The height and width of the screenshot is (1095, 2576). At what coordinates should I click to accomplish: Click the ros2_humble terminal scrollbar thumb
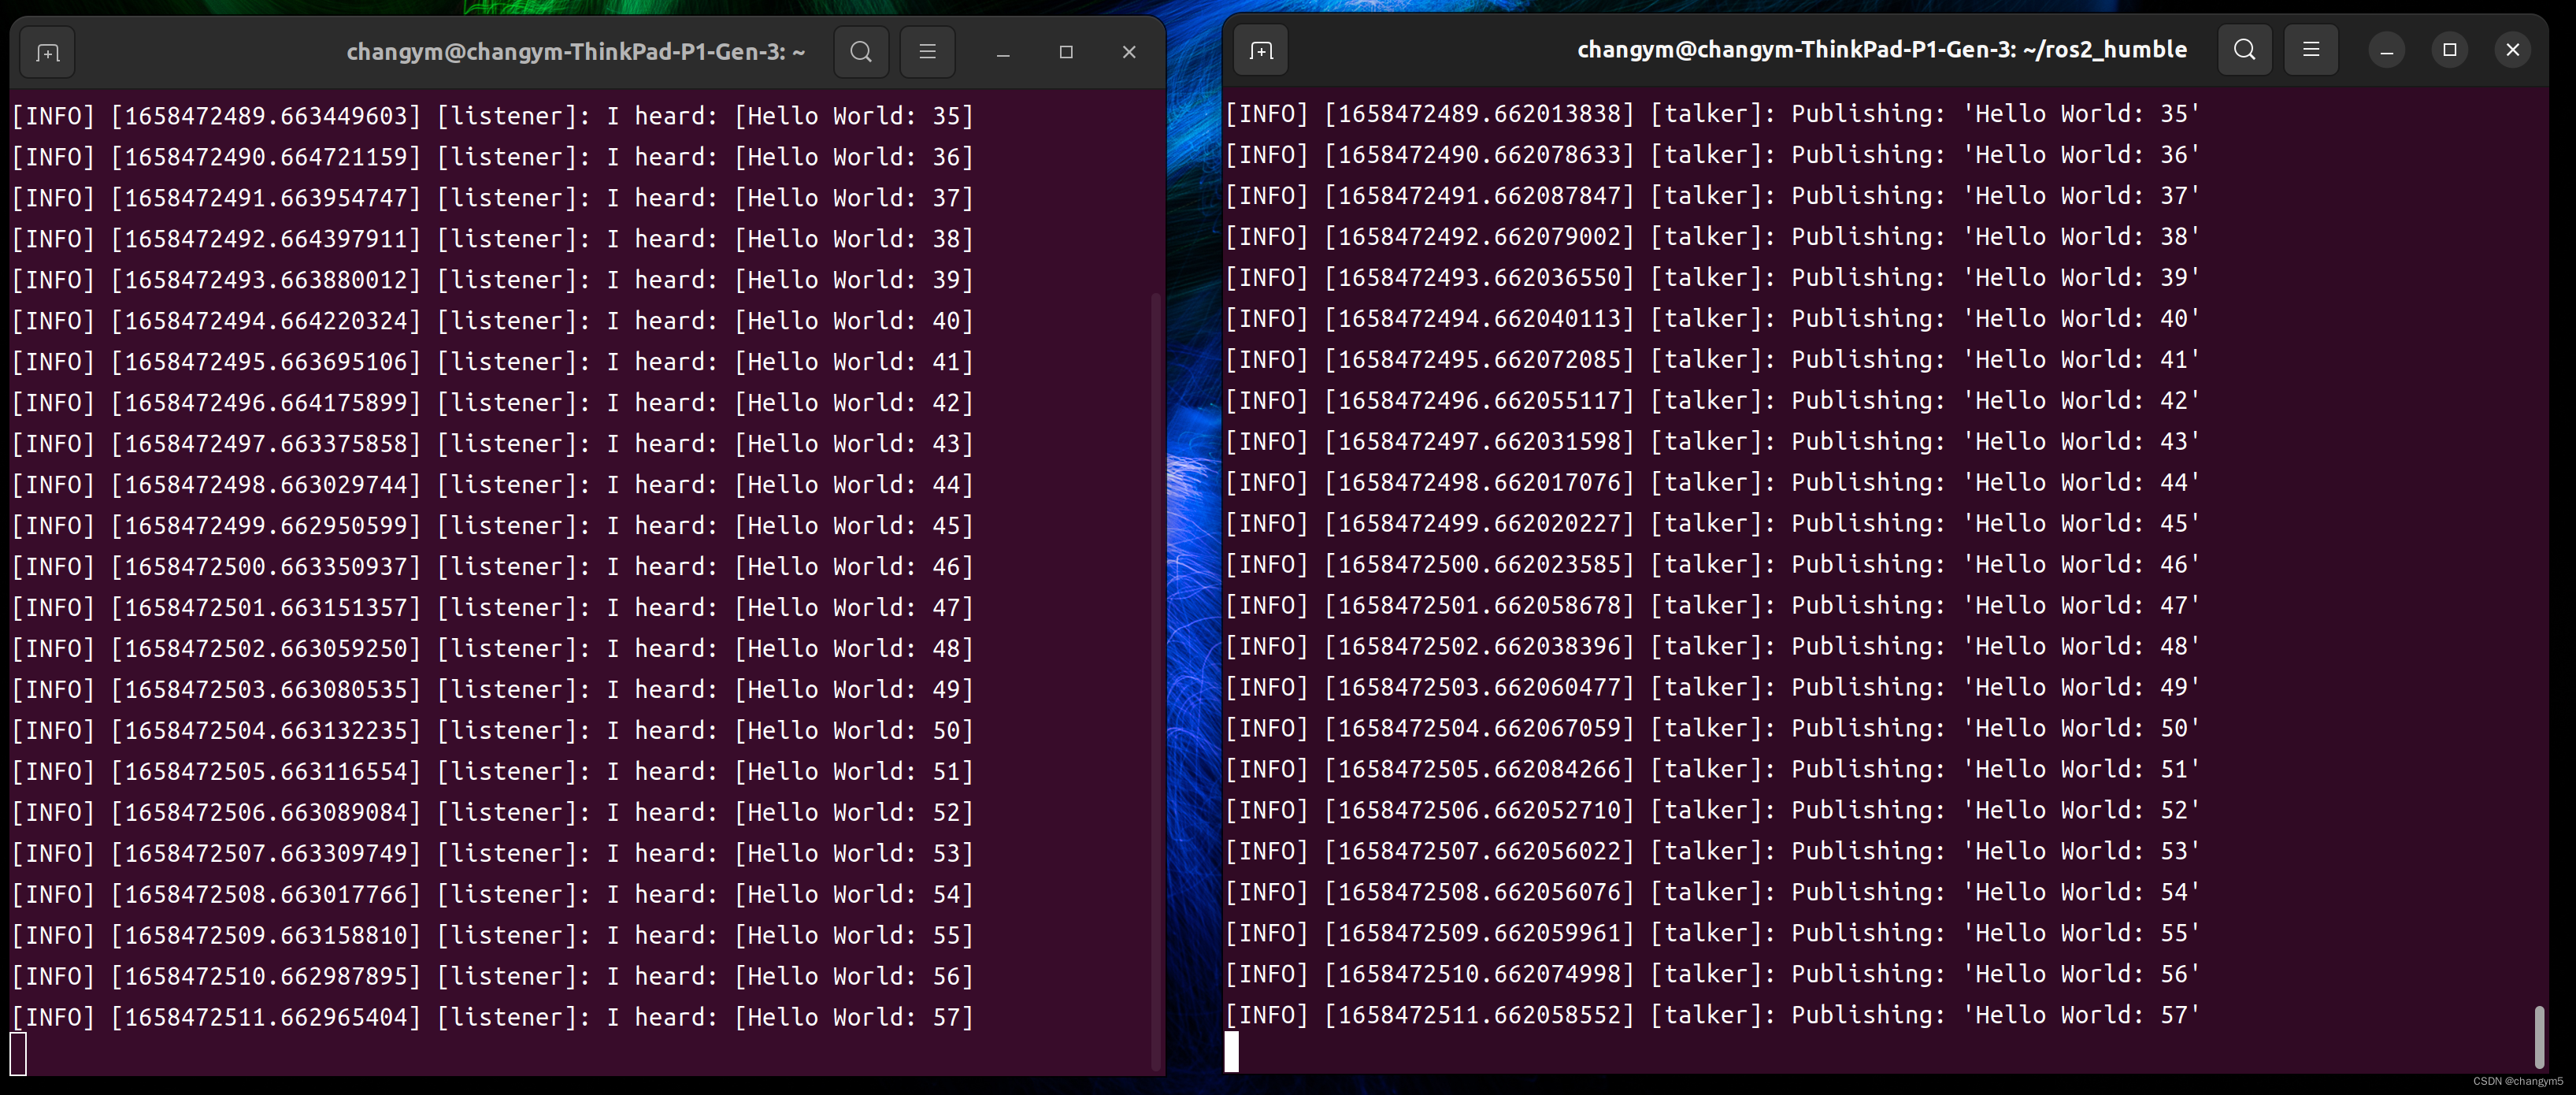pyautogui.click(x=2538, y=1037)
